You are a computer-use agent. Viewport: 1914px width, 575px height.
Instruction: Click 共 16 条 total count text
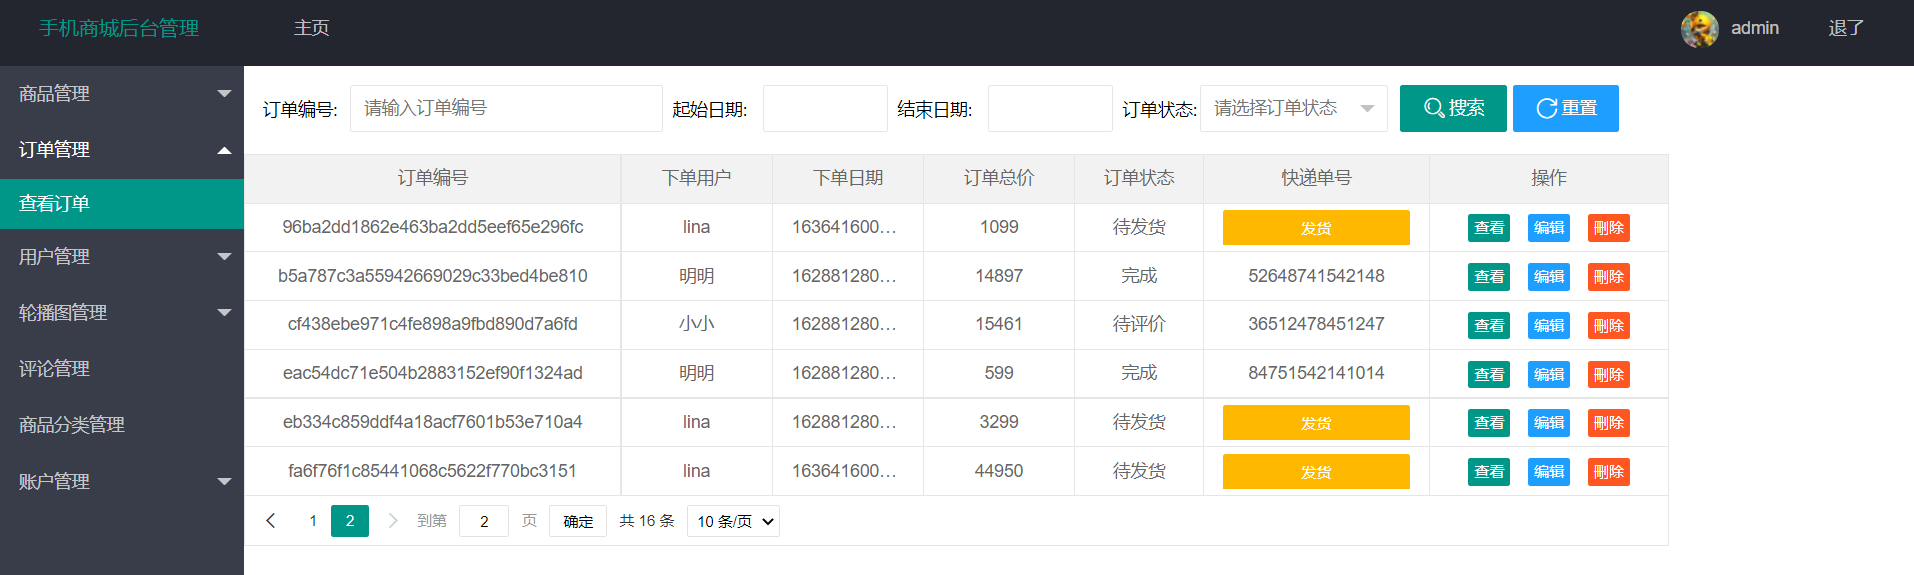click(x=647, y=521)
